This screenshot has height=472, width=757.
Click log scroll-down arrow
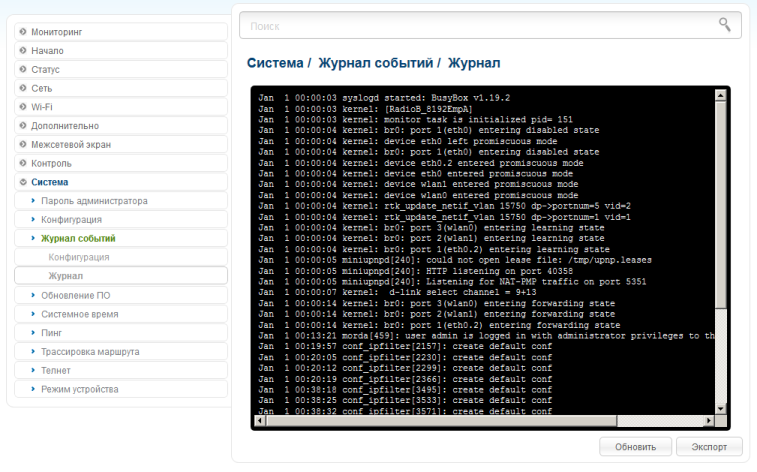pos(720,409)
